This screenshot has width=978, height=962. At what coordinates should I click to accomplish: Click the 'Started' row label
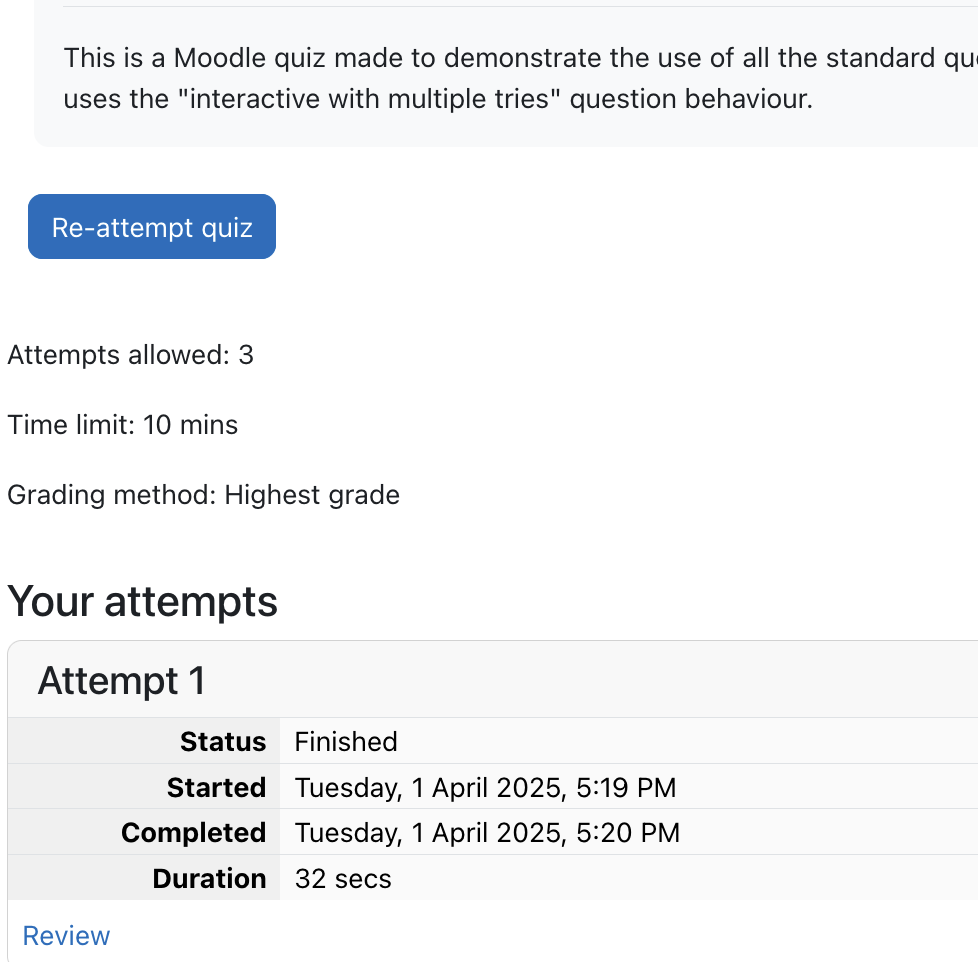click(216, 787)
